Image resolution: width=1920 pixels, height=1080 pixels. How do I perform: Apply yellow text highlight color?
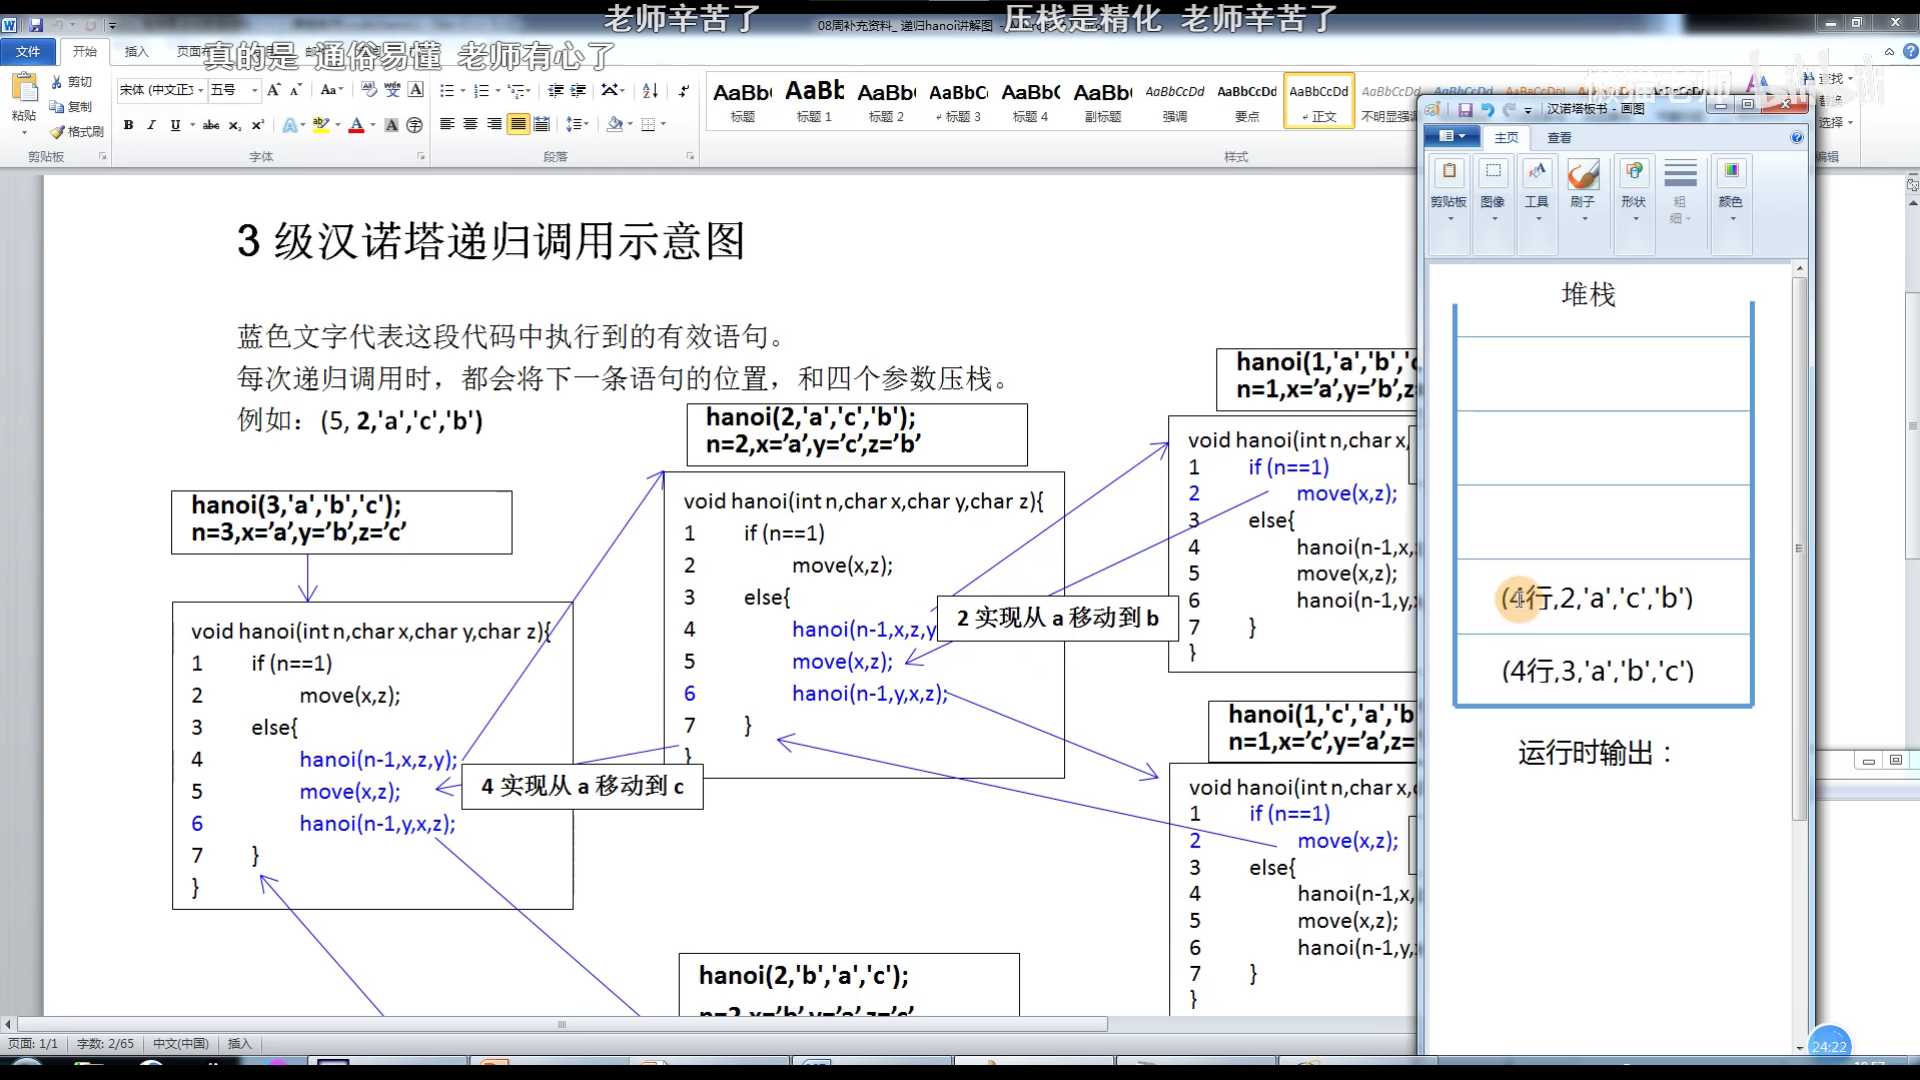tap(320, 125)
